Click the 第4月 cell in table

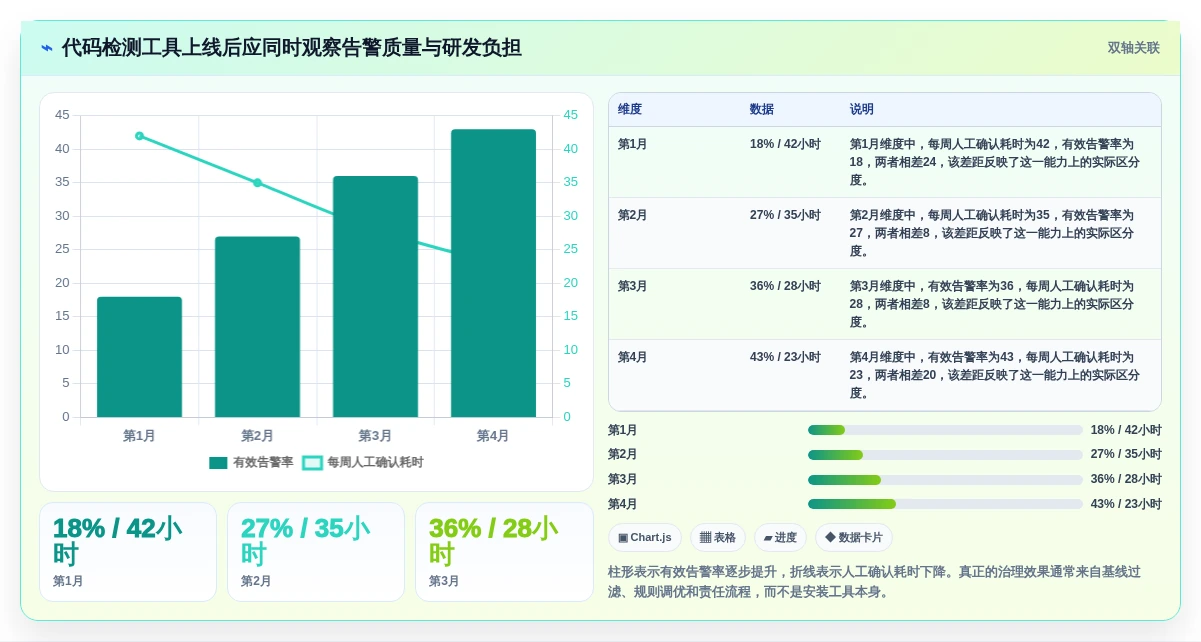click(632, 357)
